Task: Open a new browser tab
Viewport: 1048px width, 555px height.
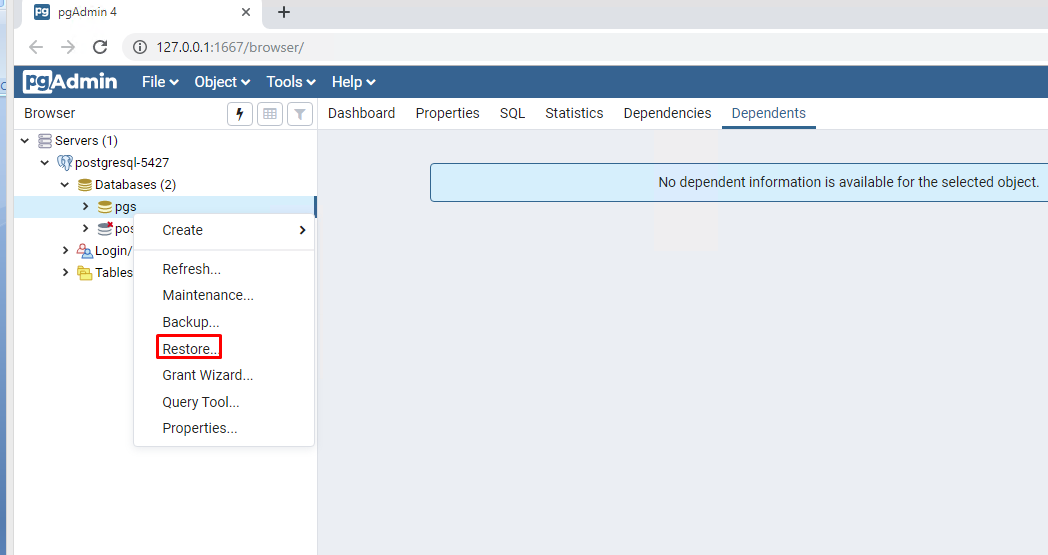Action: (284, 12)
